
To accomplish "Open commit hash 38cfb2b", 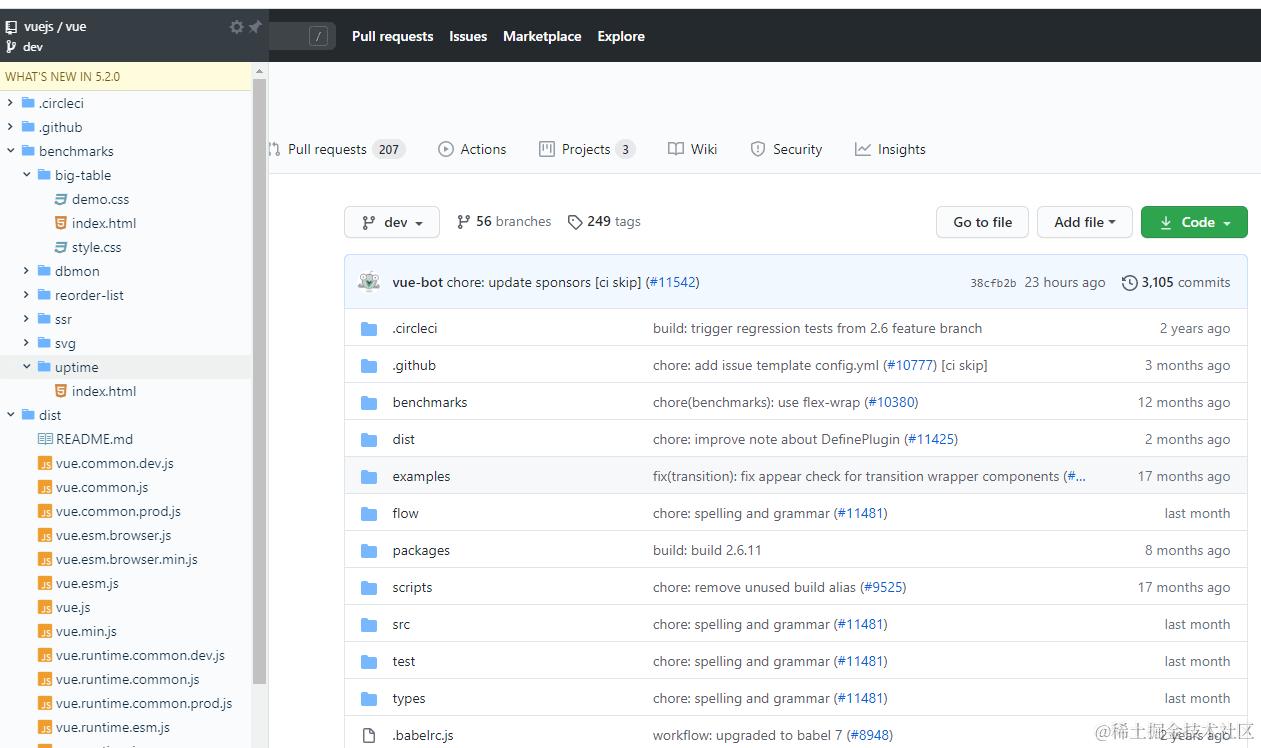I will (x=993, y=283).
